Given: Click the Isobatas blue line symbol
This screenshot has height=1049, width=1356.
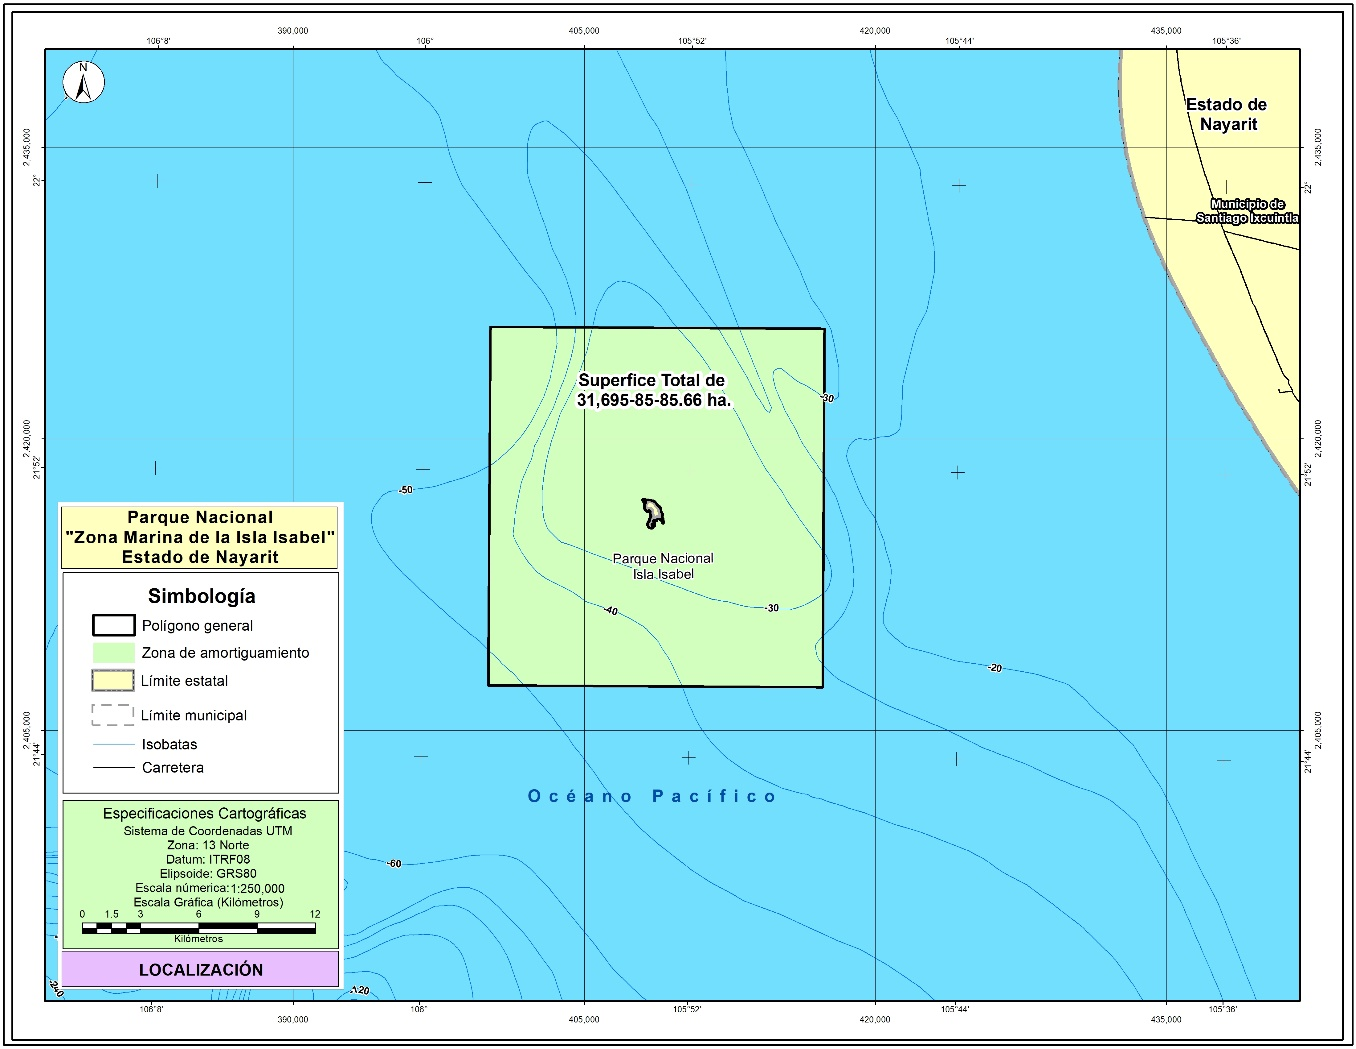Looking at the screenshot, I should pyautogui.click(x=113, y=744).
